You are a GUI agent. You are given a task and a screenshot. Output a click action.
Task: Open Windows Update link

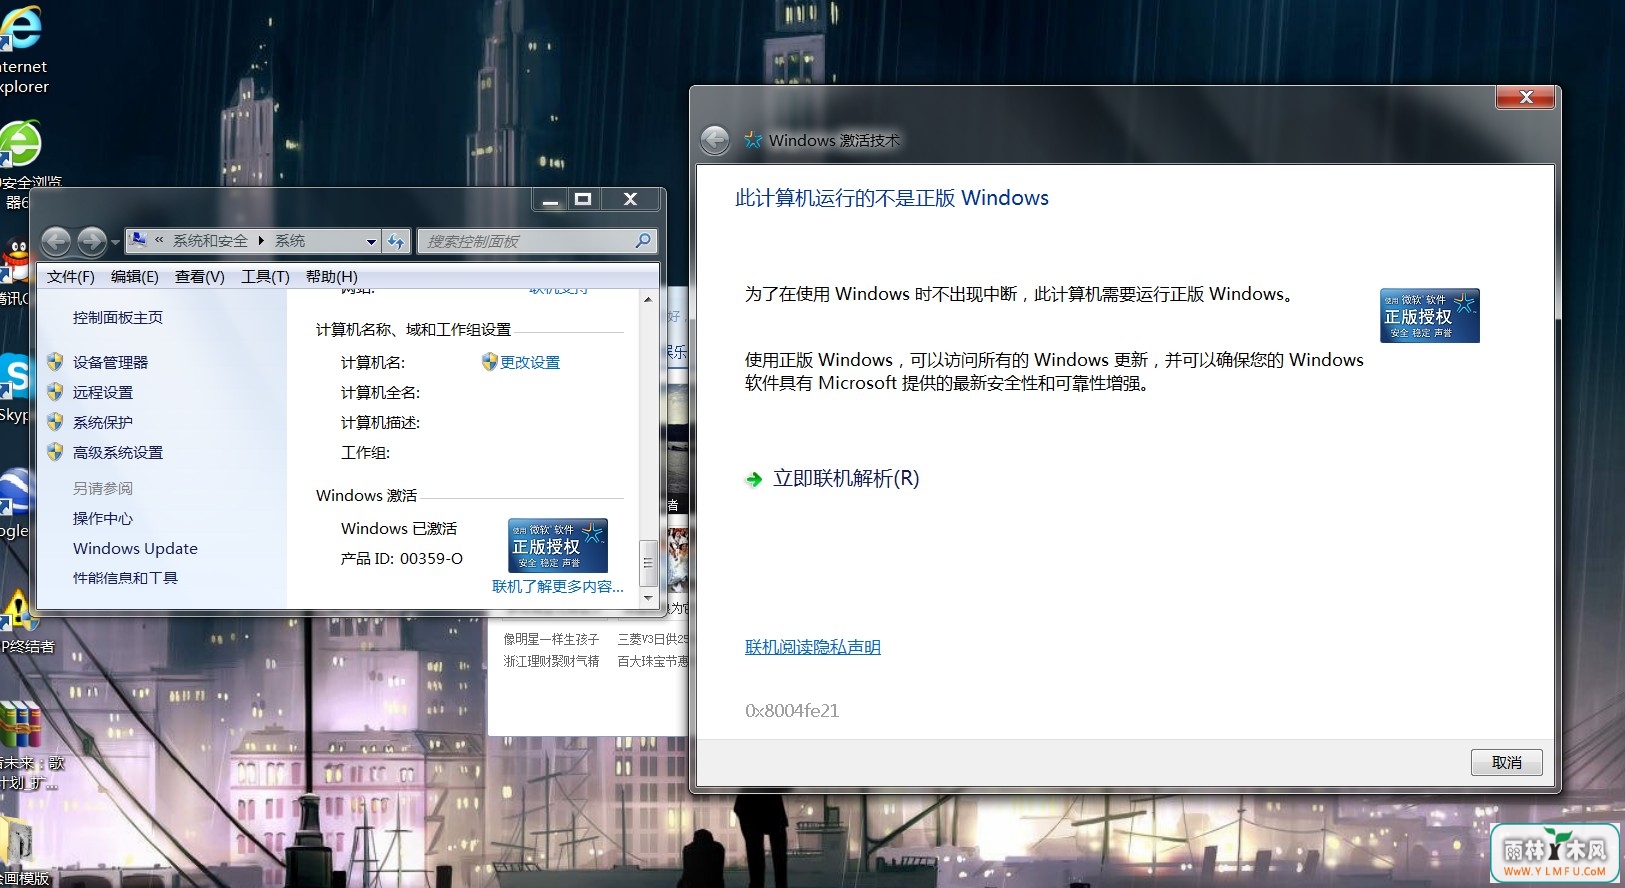click(135, 548)
